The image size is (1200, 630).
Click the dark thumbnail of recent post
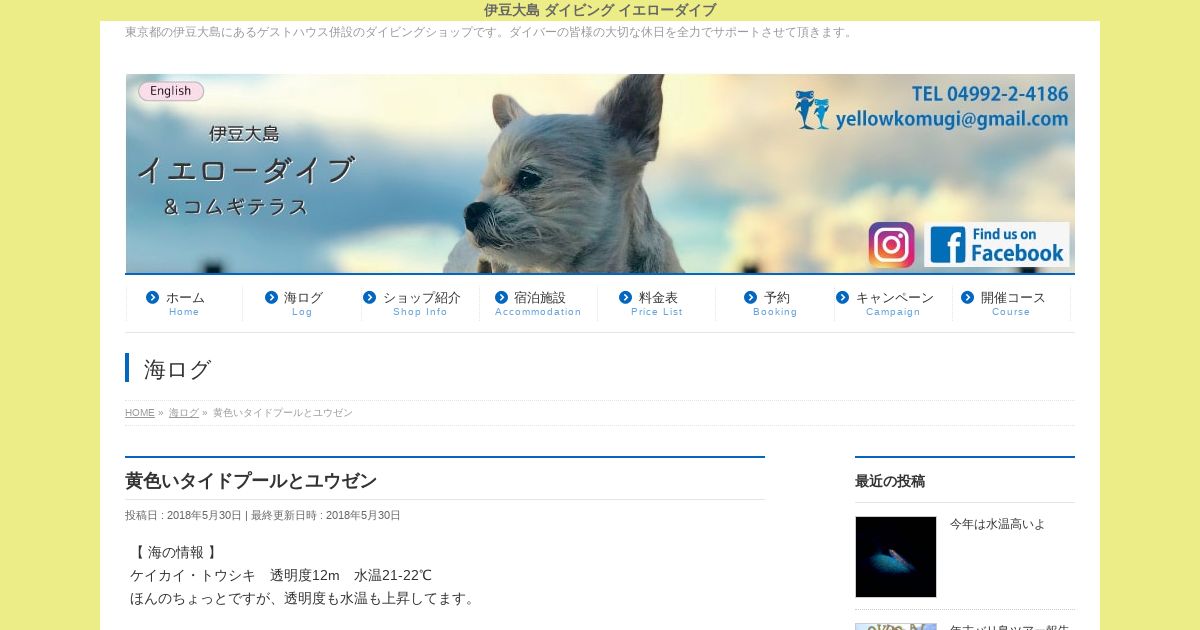[896, 557]
